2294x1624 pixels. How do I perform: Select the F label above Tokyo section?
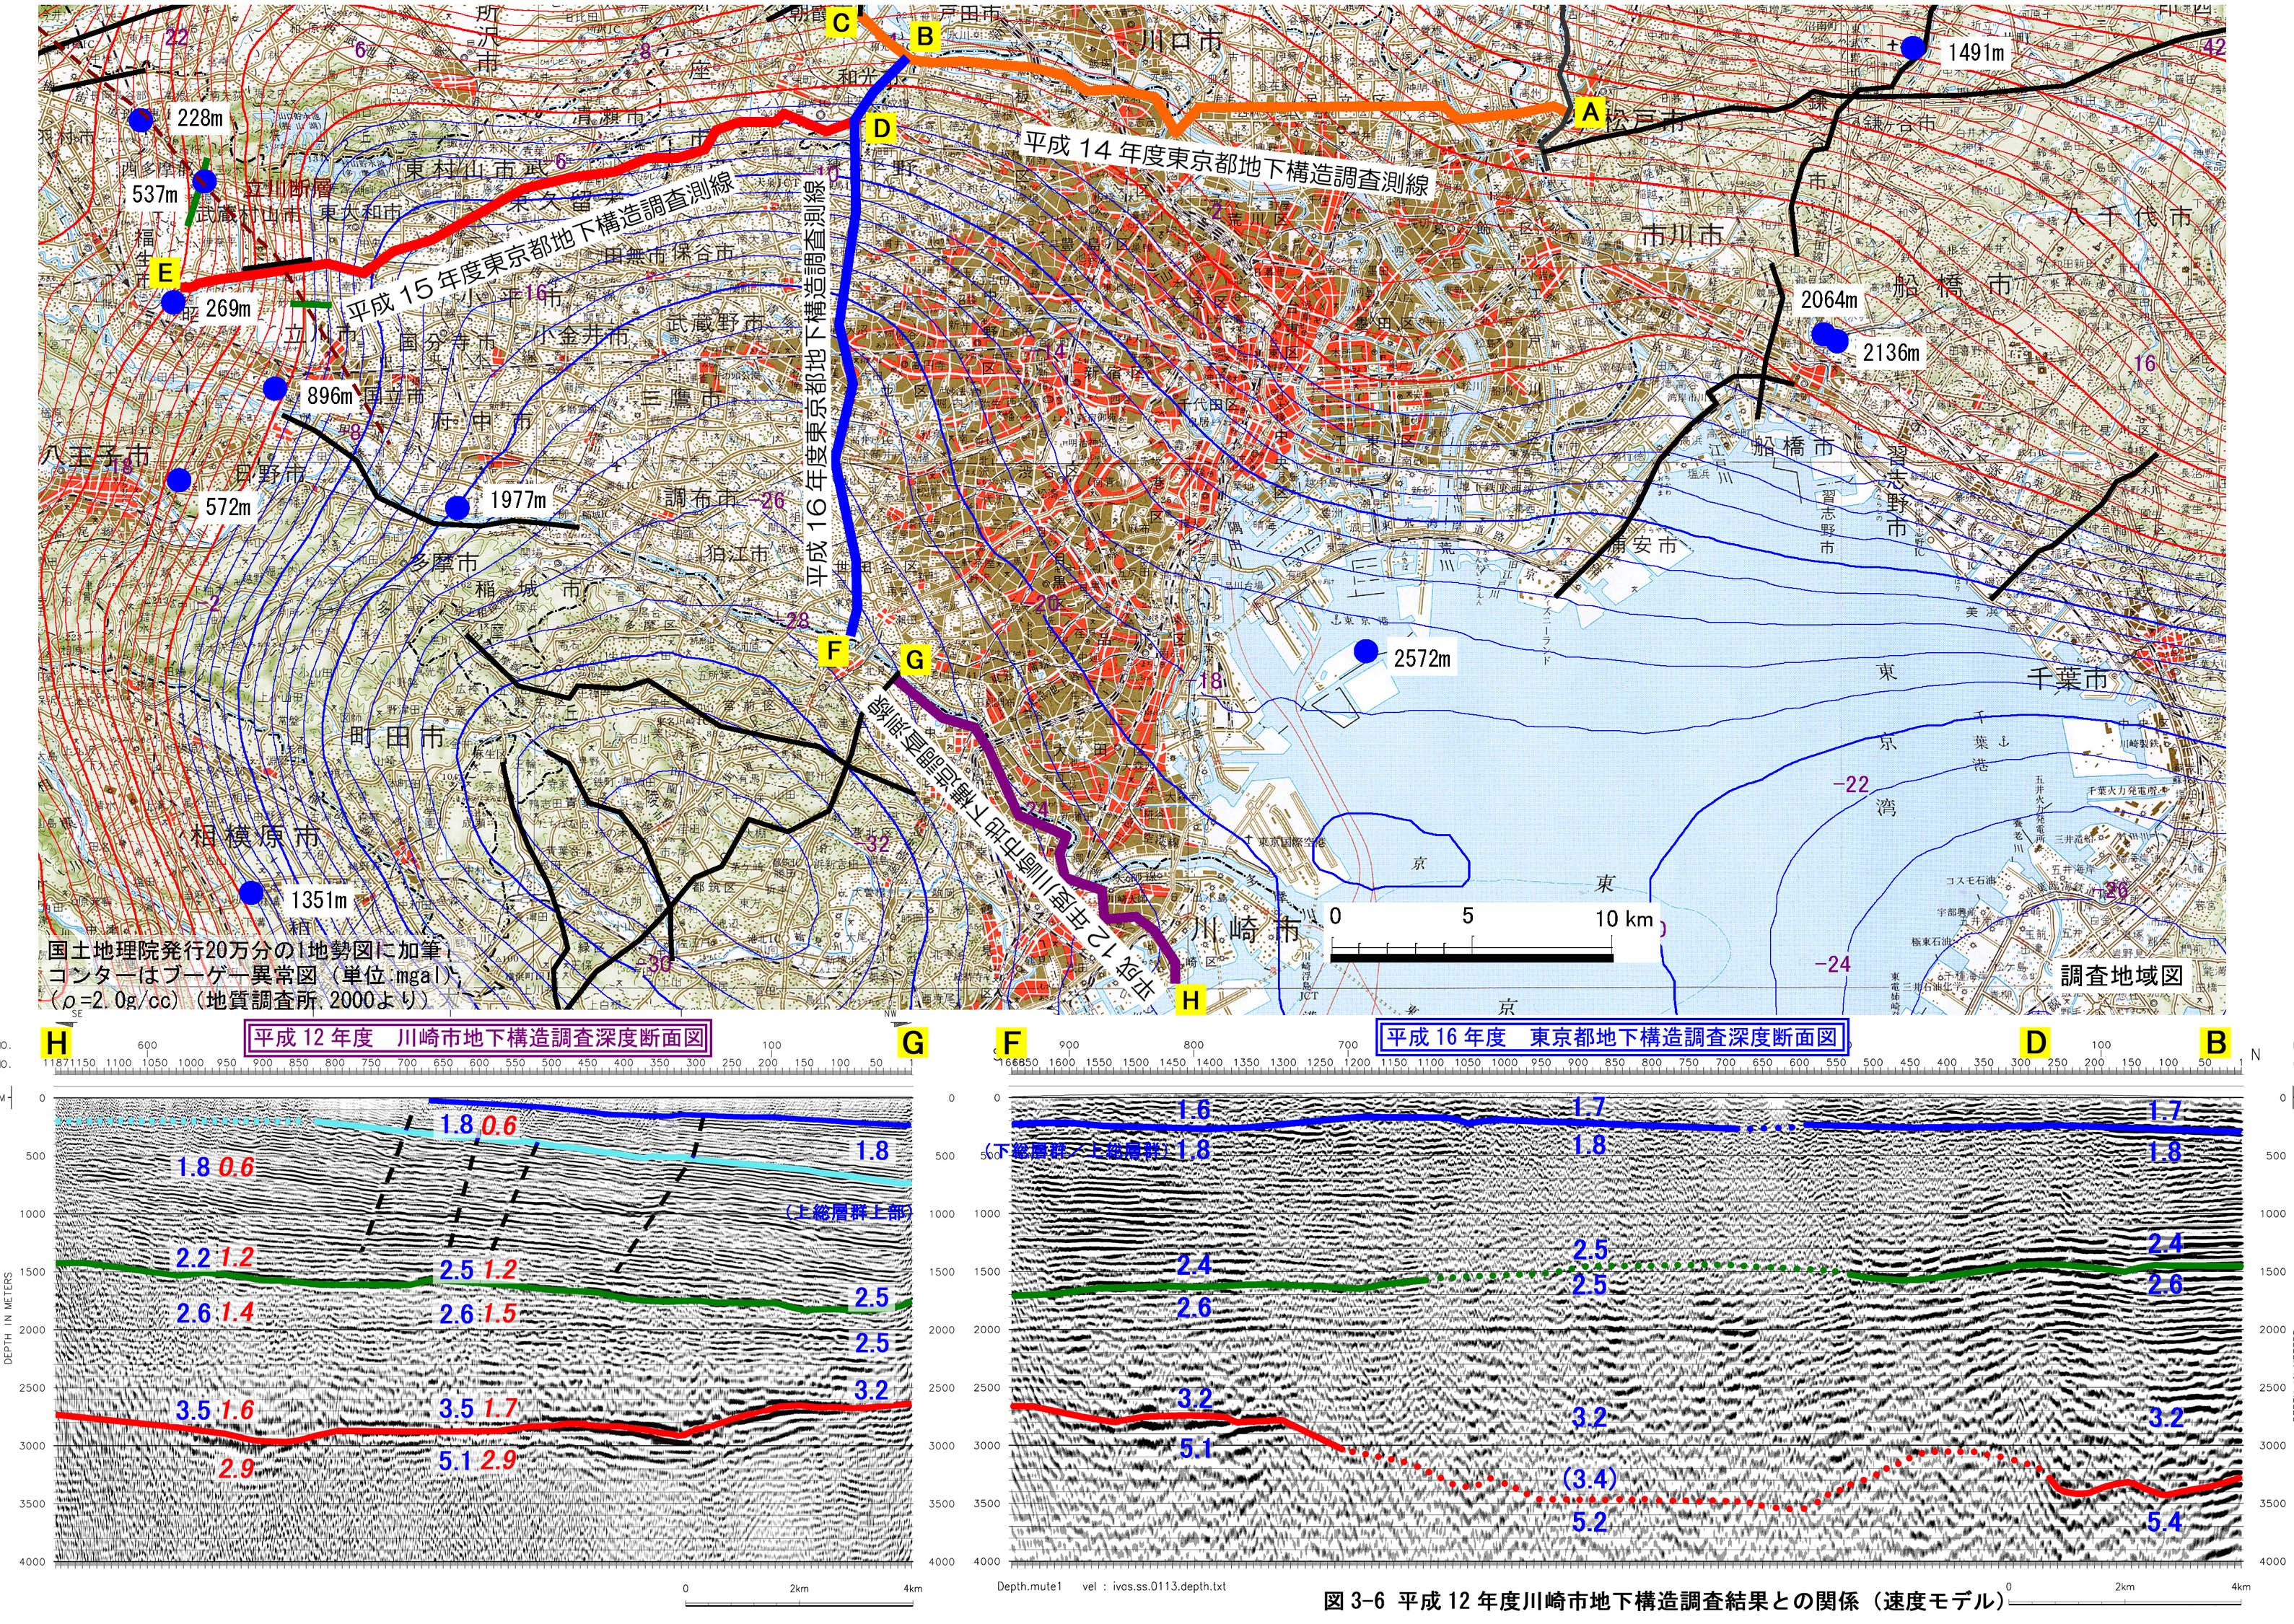coord(1012,1043)
